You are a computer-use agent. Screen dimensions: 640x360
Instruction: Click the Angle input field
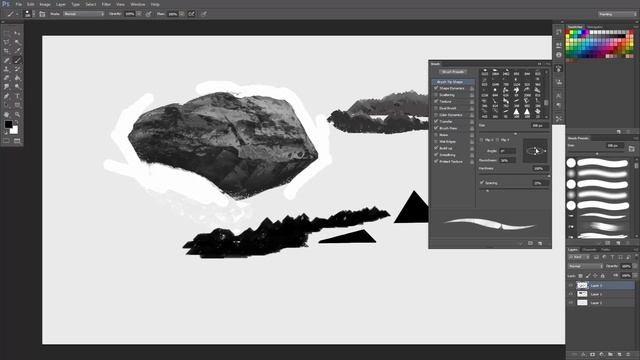pyautogui.click(x=507, y=151)
